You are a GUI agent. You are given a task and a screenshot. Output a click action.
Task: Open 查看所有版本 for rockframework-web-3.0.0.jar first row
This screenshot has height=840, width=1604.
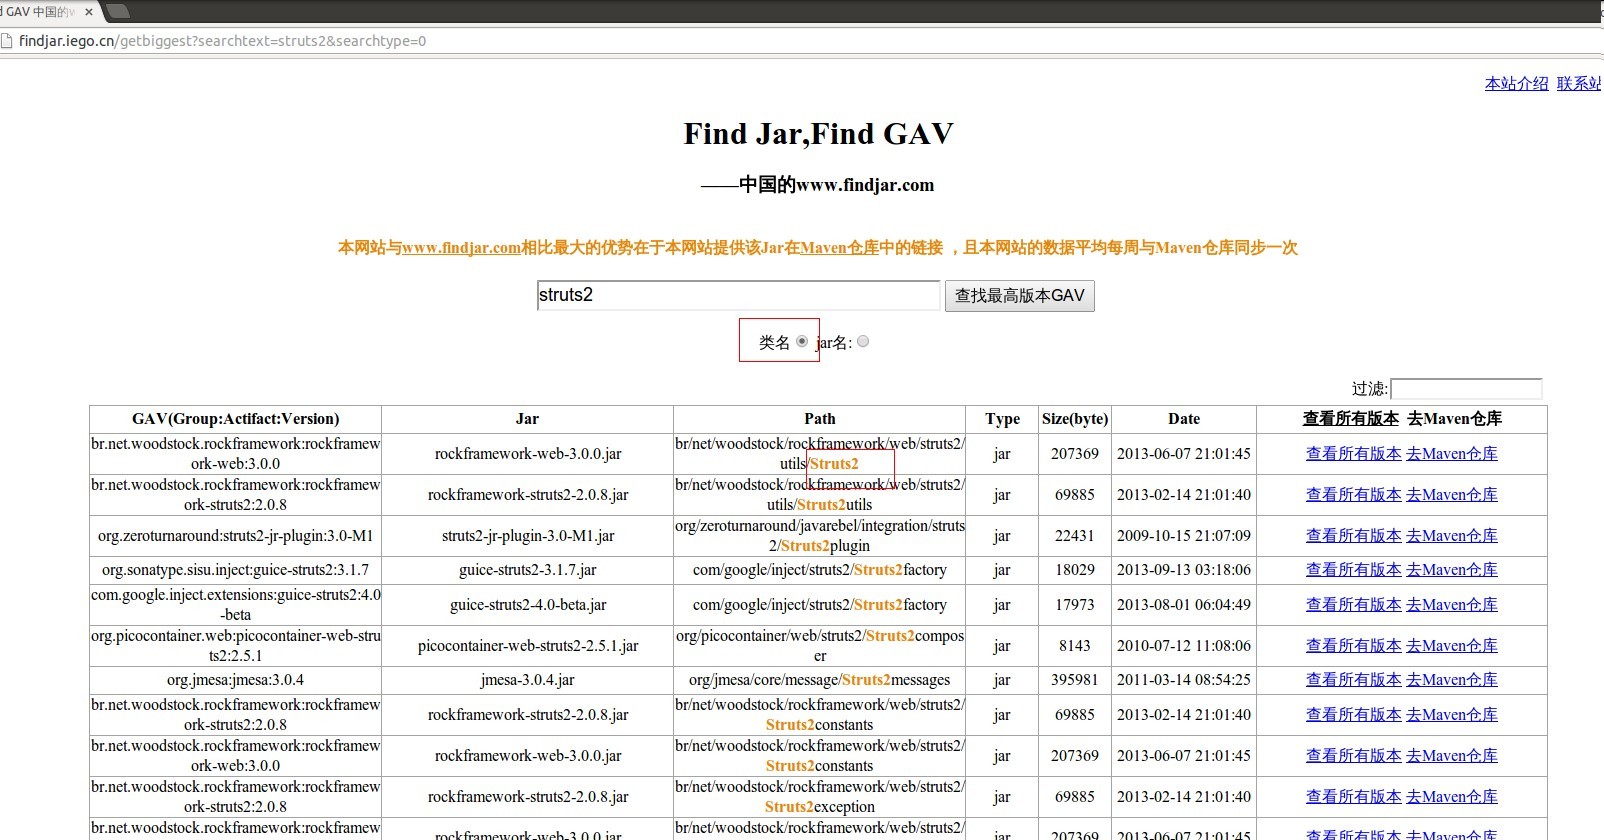1354,454
